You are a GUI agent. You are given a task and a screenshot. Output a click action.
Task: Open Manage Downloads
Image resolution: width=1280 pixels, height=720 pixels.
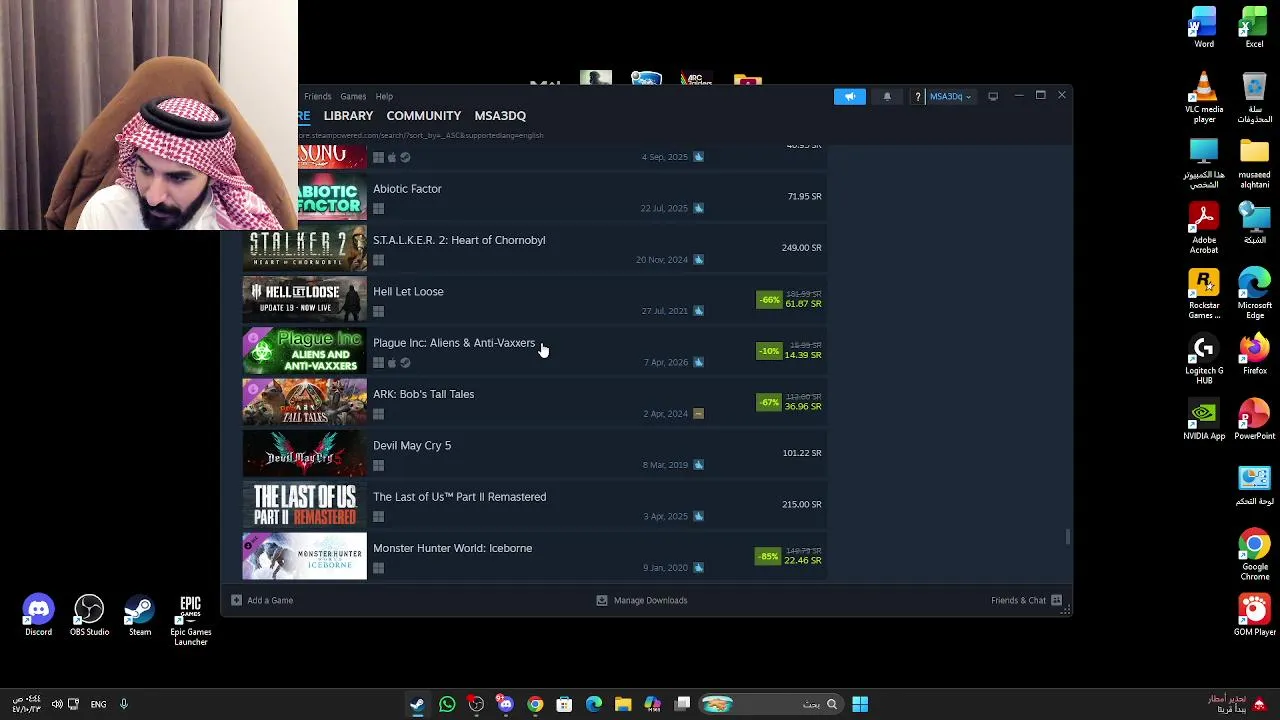pos(642,600)
